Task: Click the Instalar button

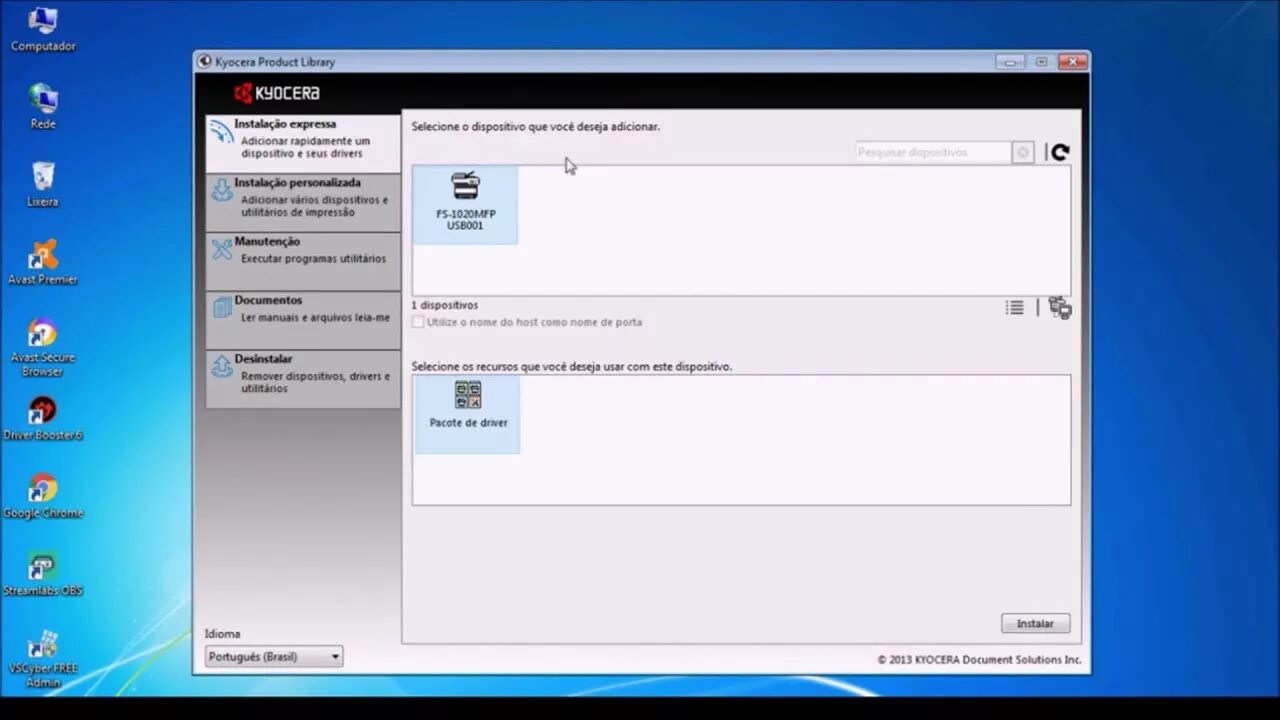Action: tap(1035, 623)
